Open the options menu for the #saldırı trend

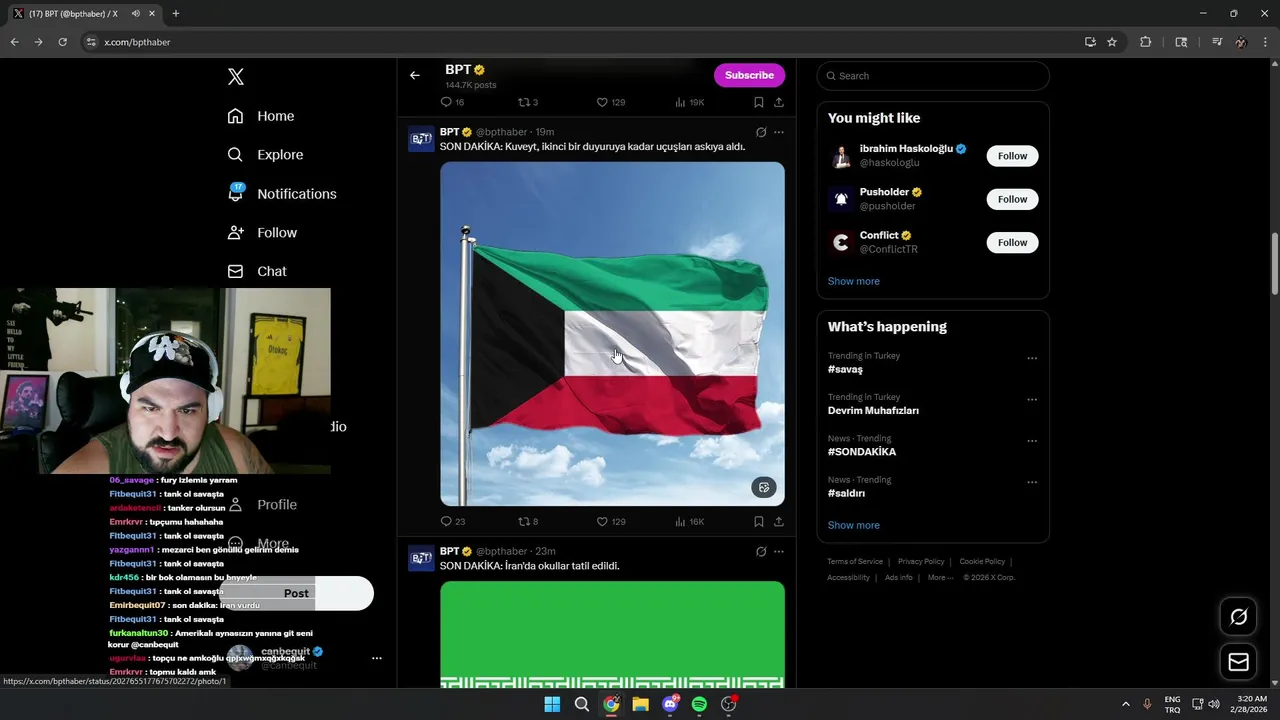point(1032,482)
